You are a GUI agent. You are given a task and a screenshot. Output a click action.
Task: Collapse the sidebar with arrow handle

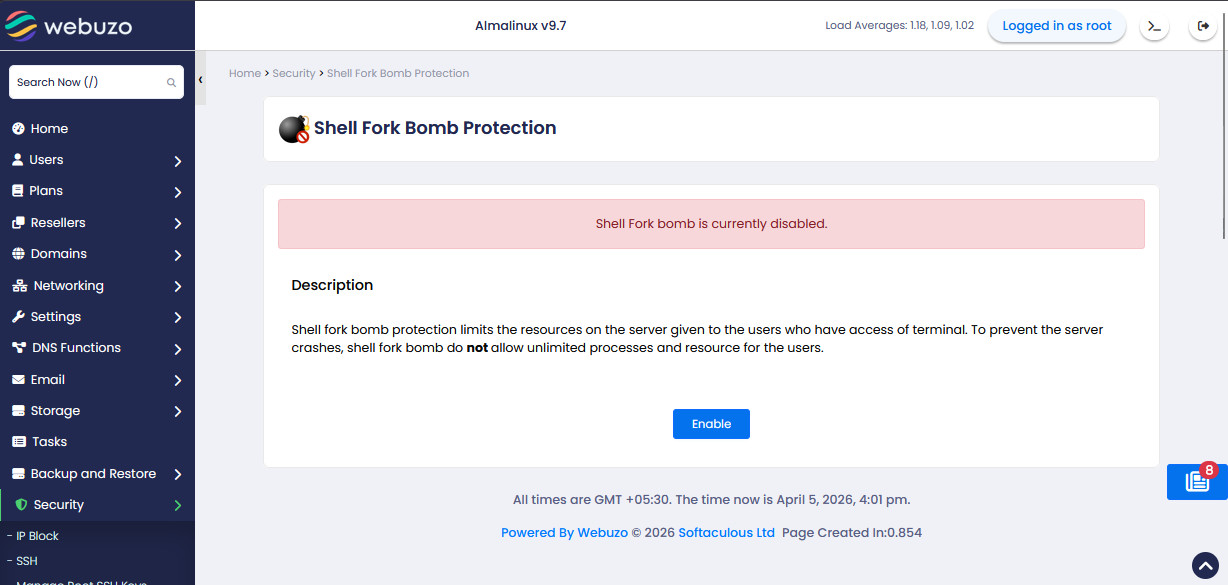coord(201,80)
